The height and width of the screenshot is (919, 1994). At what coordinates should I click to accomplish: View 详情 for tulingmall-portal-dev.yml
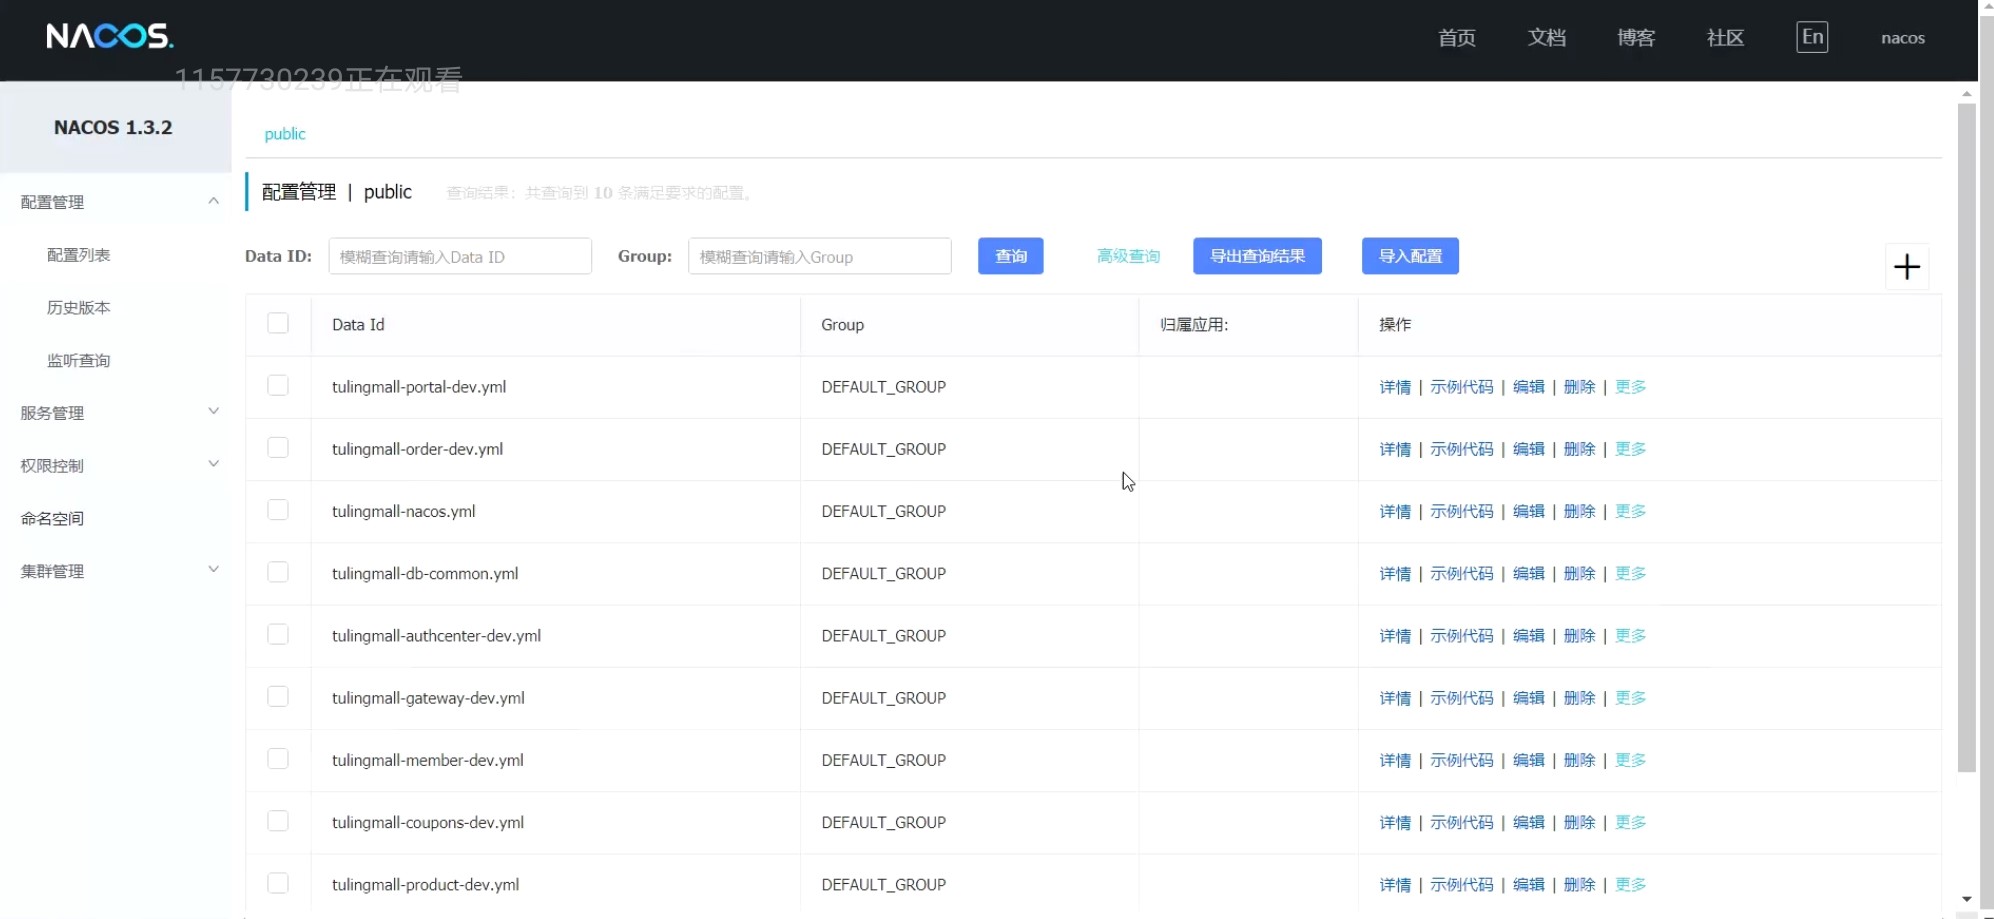coord(1395,387)
